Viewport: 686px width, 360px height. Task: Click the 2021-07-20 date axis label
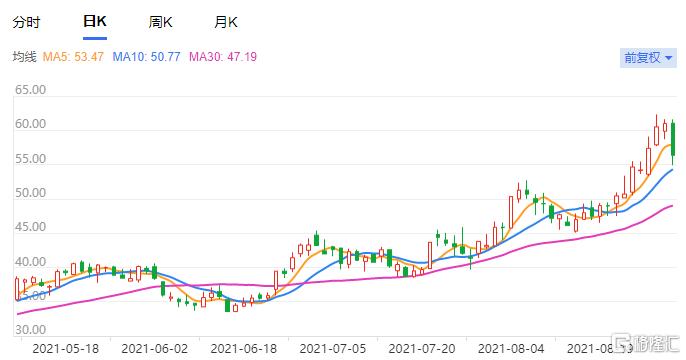click(x=422, y=349)
